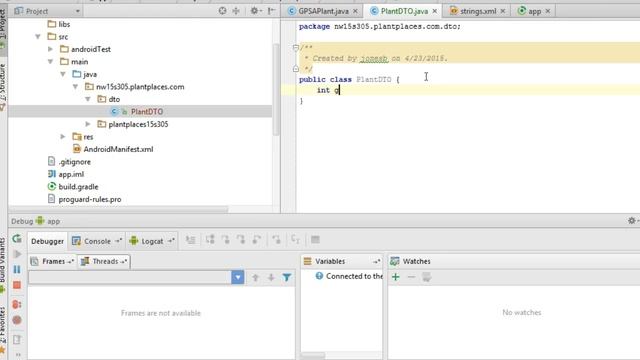Open Favorites sidebar button
Viewport: 640px width, 360px height.
(3, 330)
